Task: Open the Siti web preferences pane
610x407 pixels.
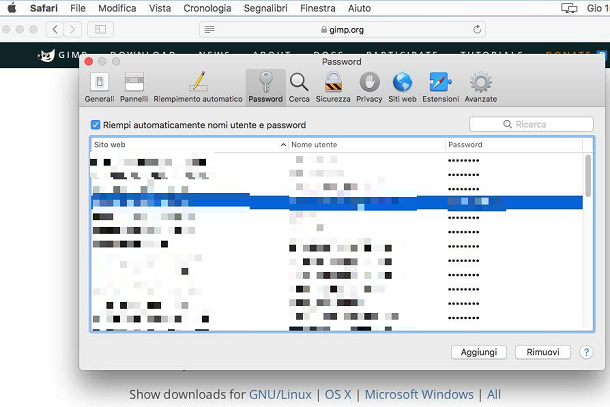Action: pyautogui.click(x=402, y=88)
